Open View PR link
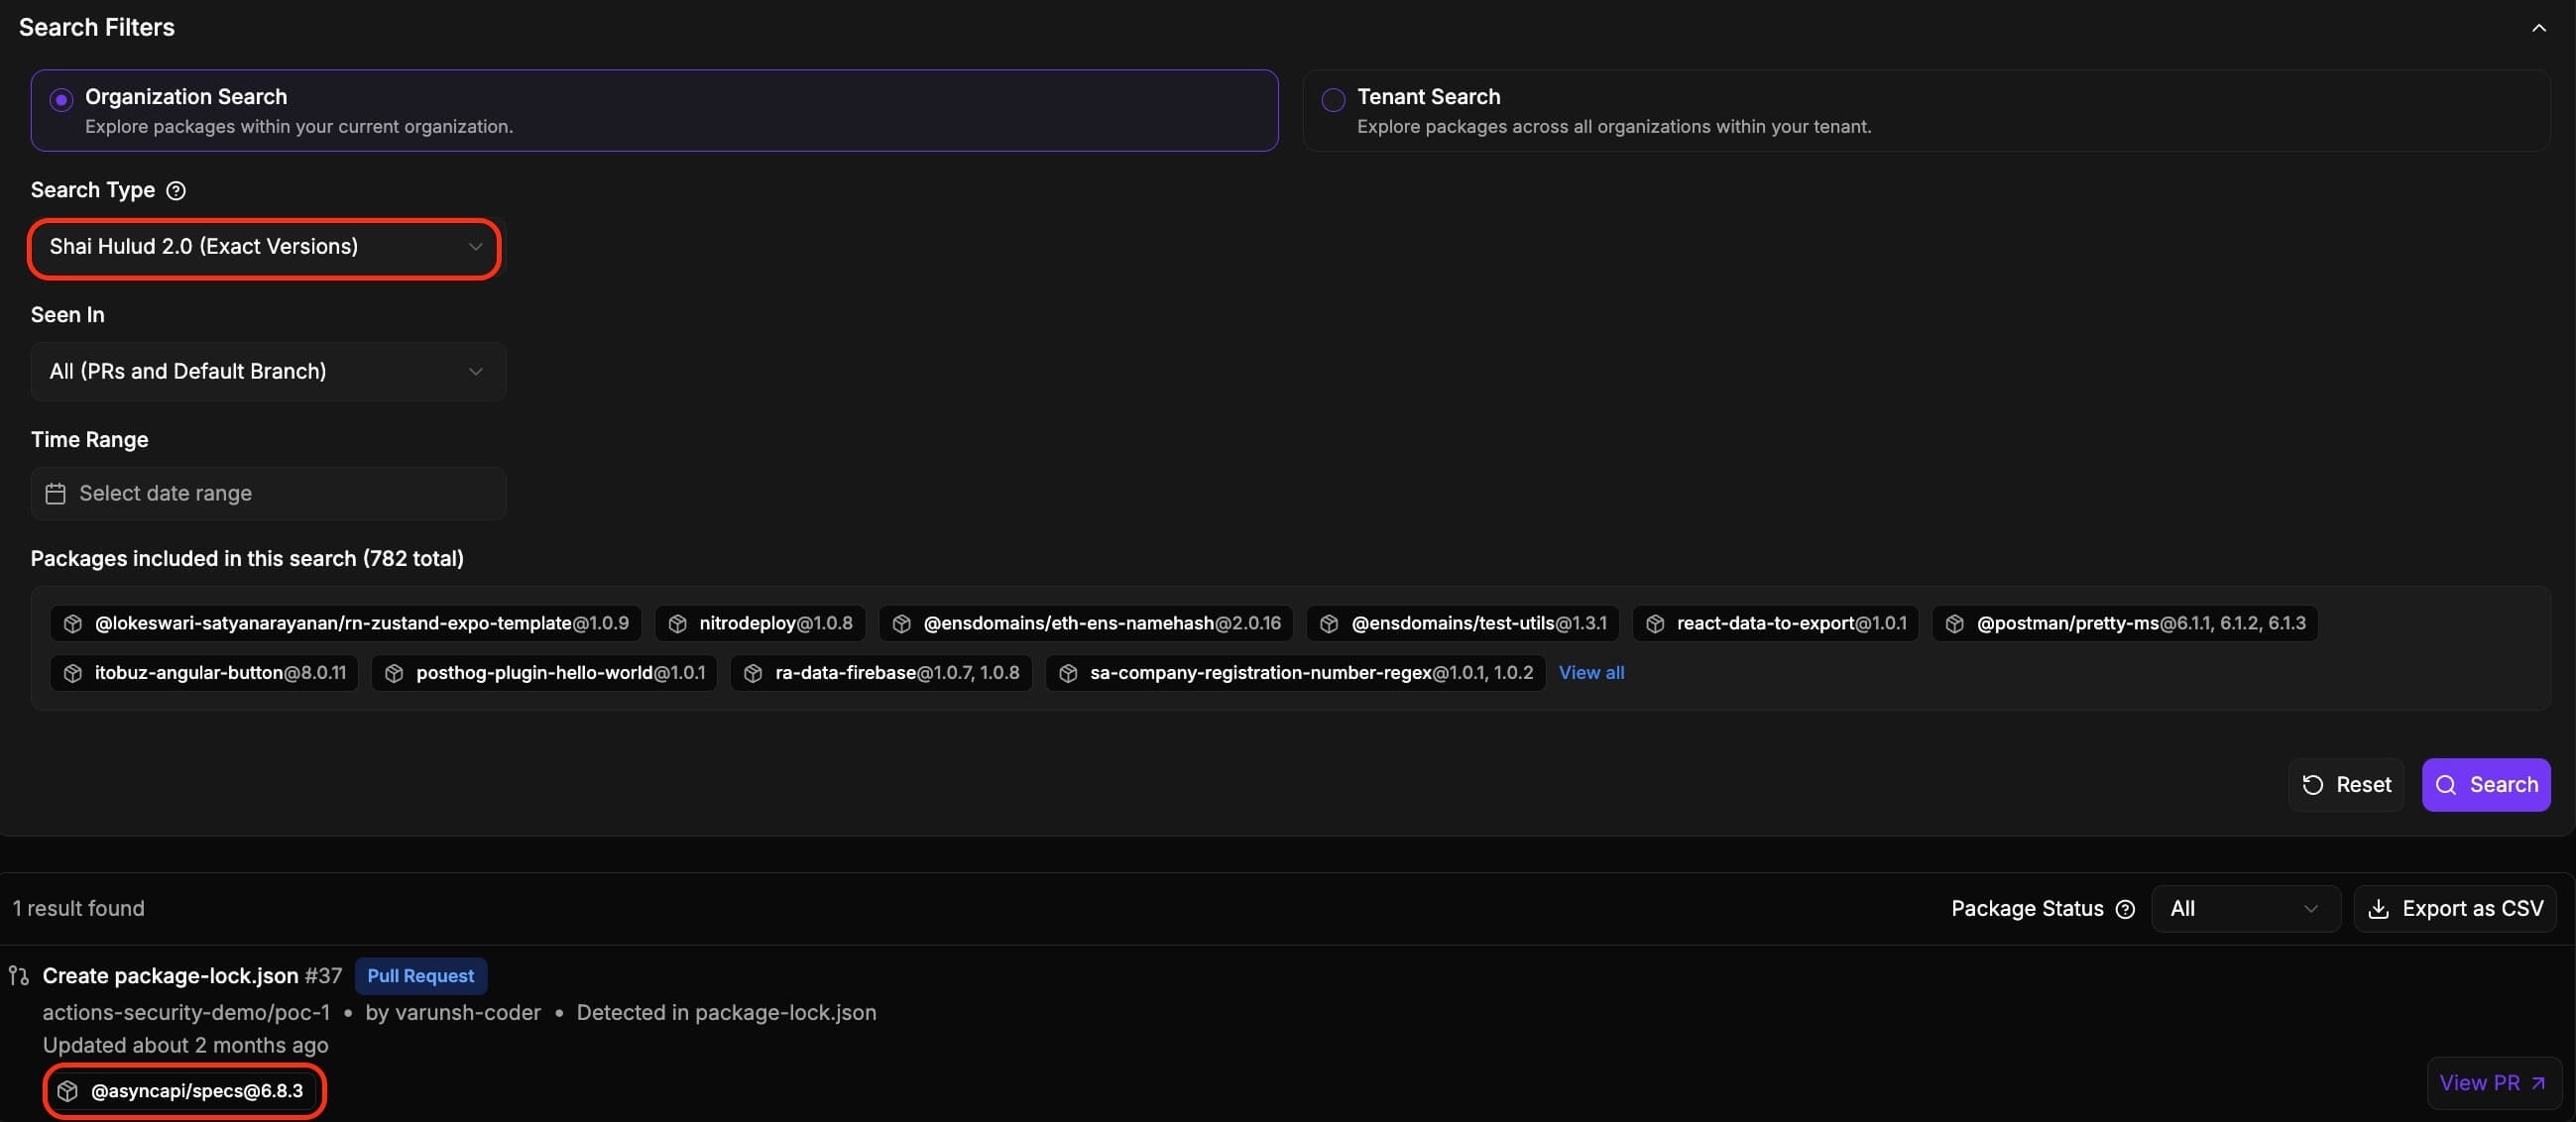 coord(2492,1083)
